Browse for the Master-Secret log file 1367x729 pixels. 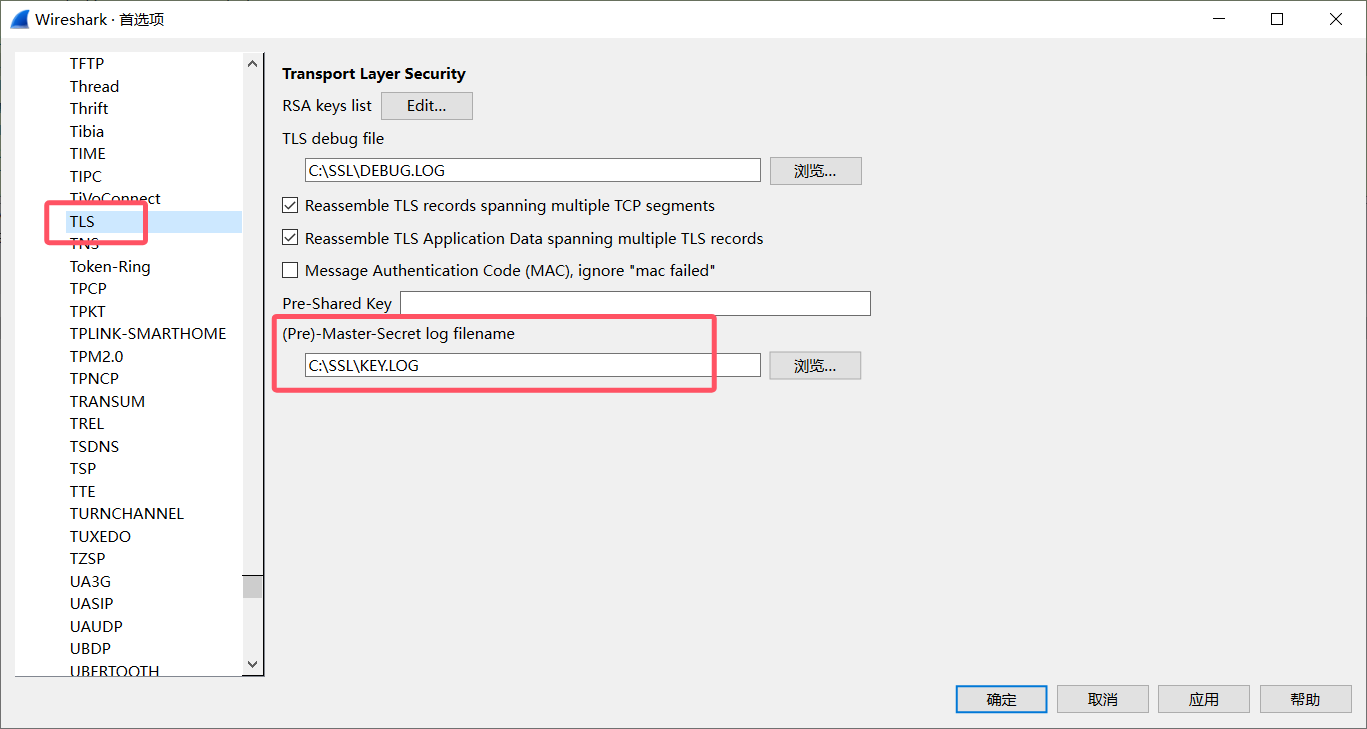tap(815, 366)
